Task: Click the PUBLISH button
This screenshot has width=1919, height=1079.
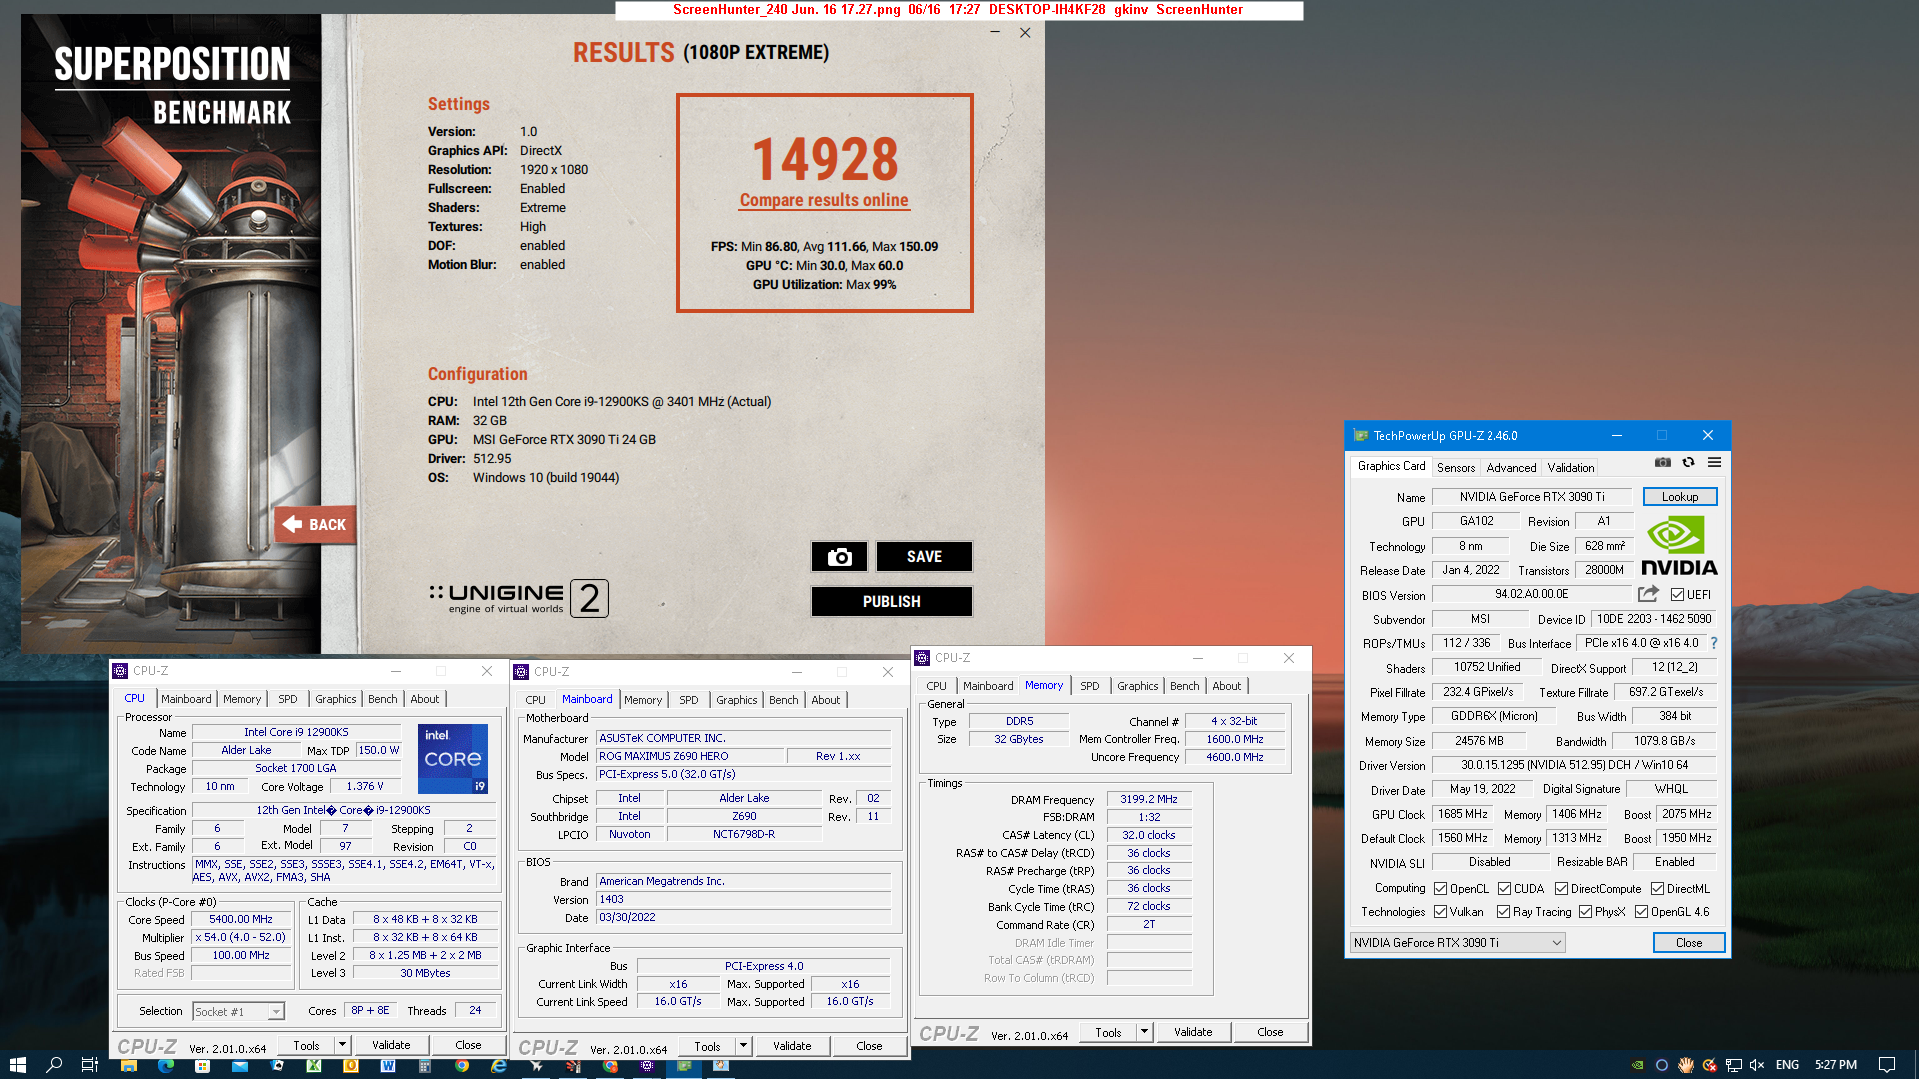Action: 891,602
